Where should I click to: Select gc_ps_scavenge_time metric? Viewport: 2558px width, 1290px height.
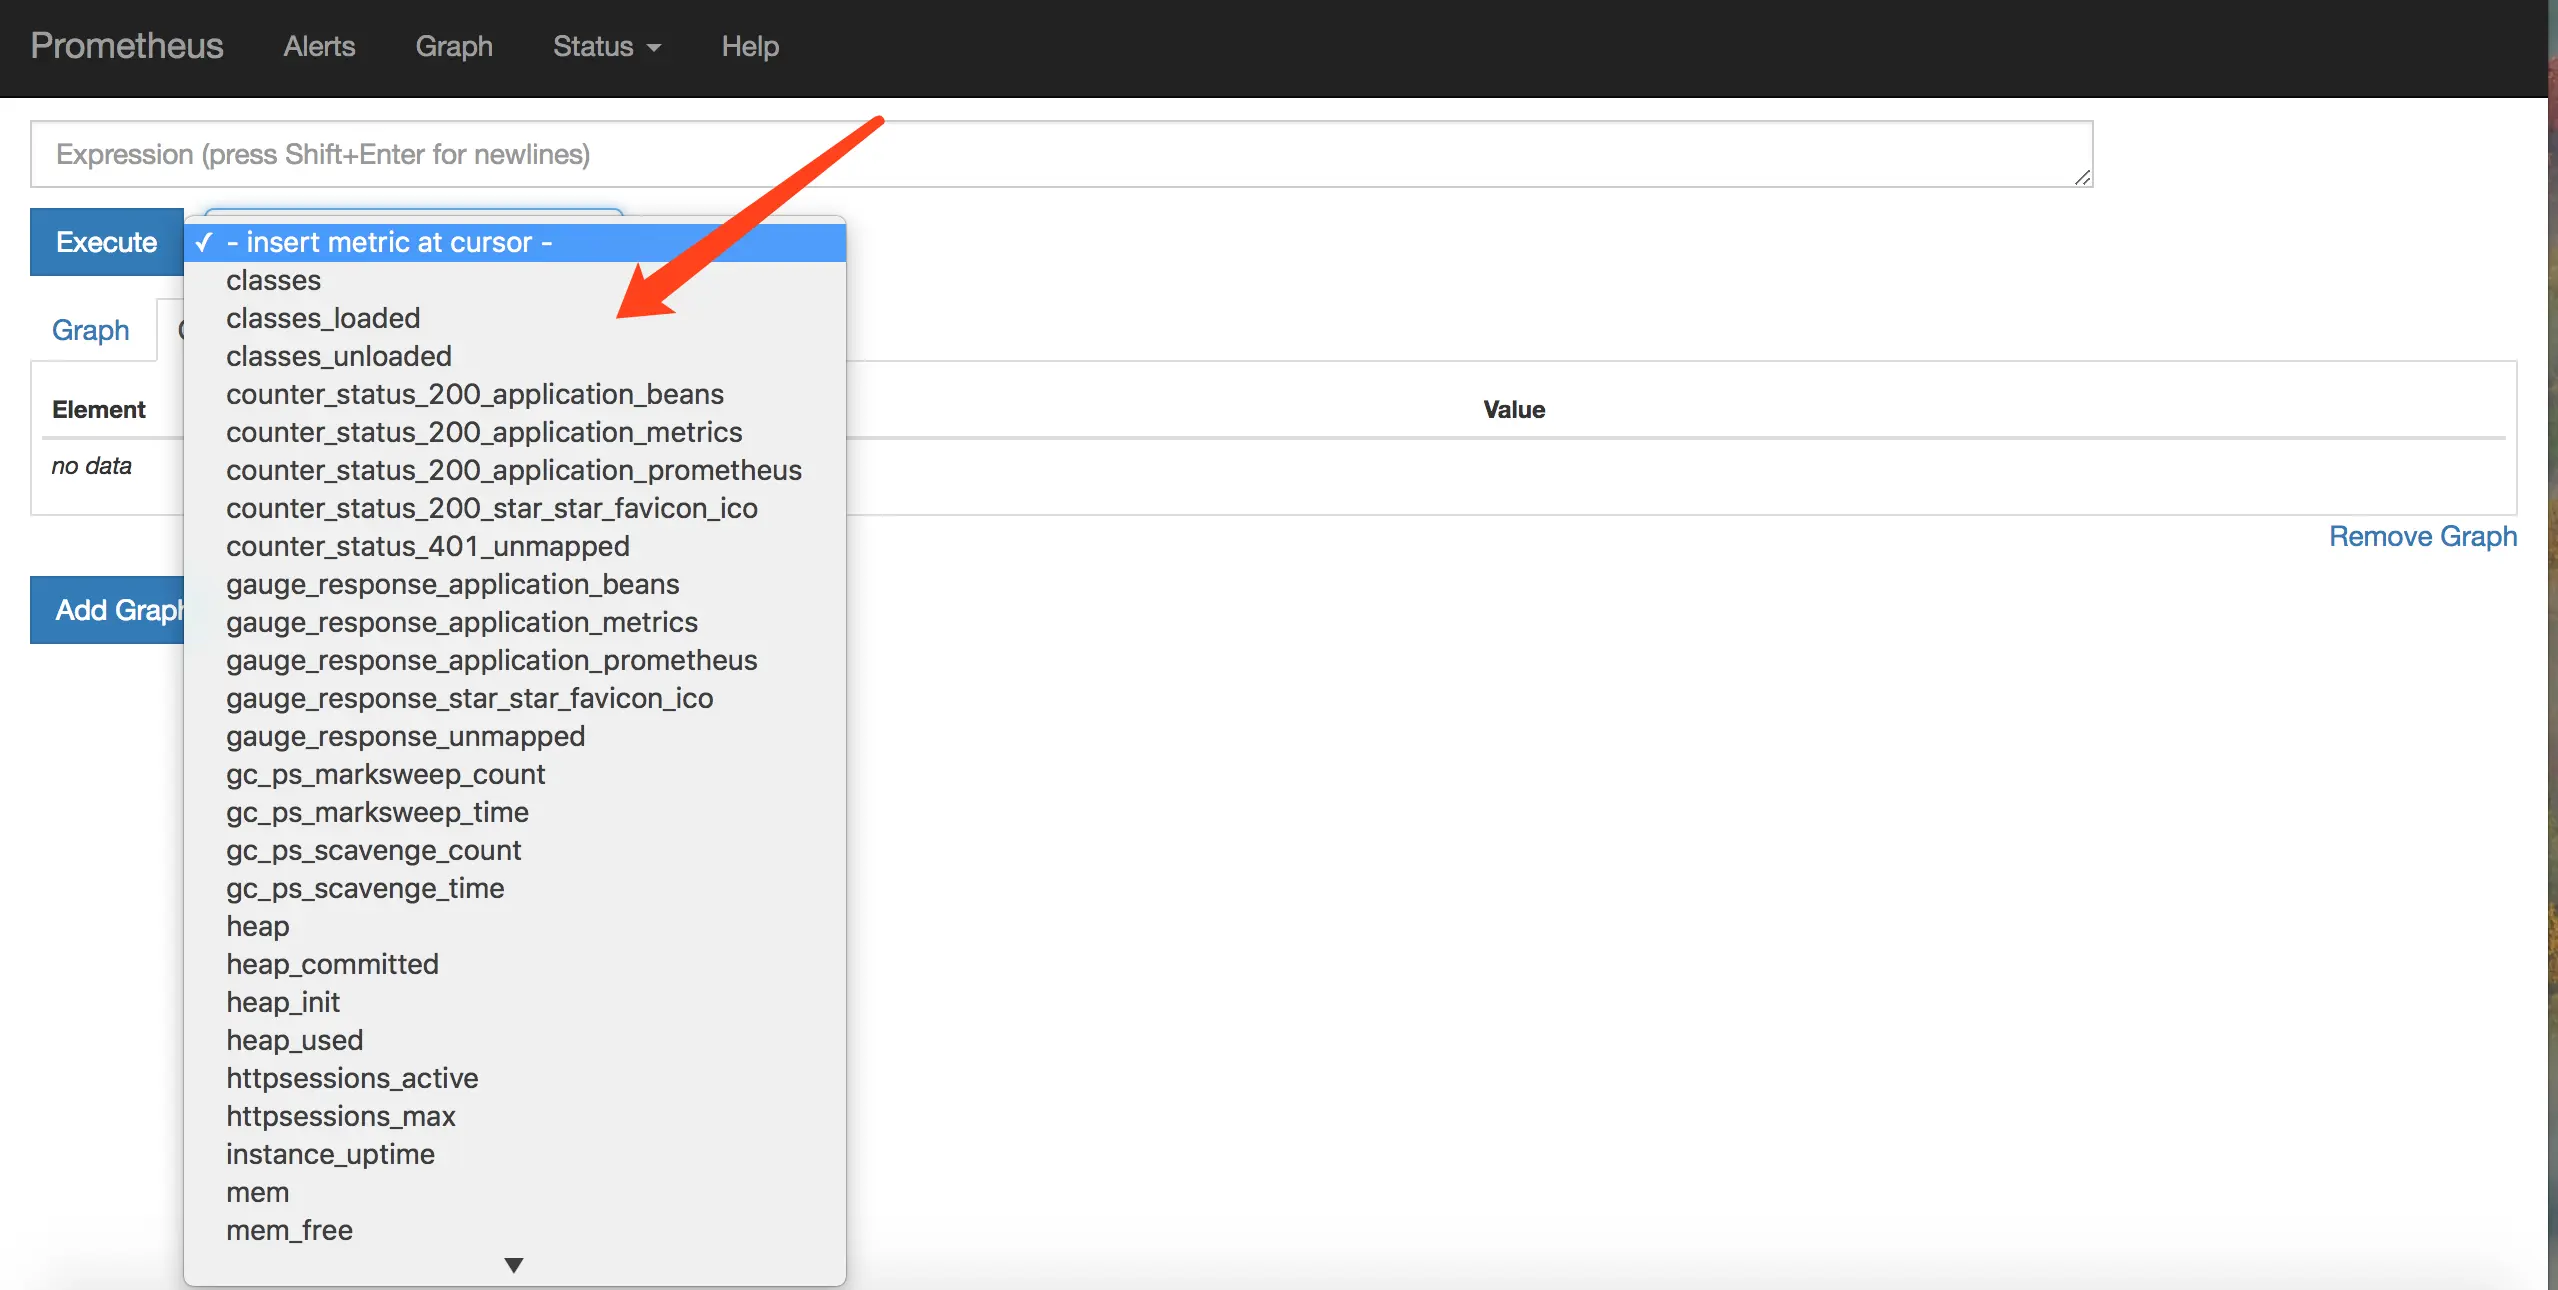click(x=365, y=888)
